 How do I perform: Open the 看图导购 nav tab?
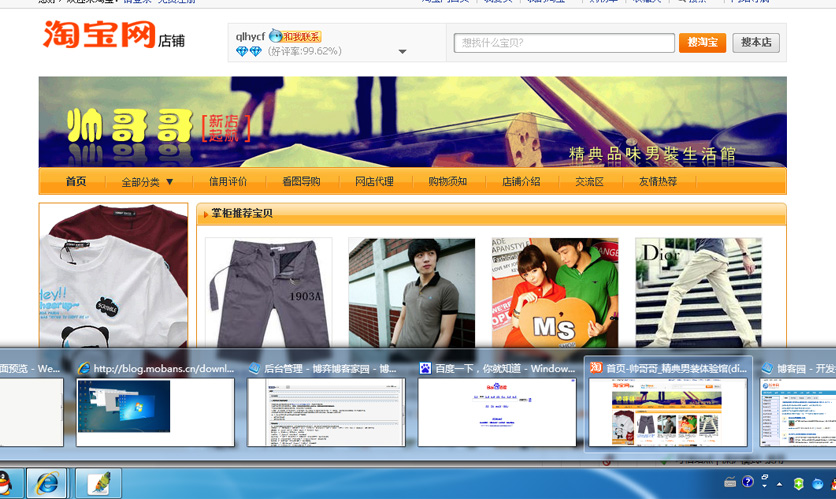coord(301,181)
